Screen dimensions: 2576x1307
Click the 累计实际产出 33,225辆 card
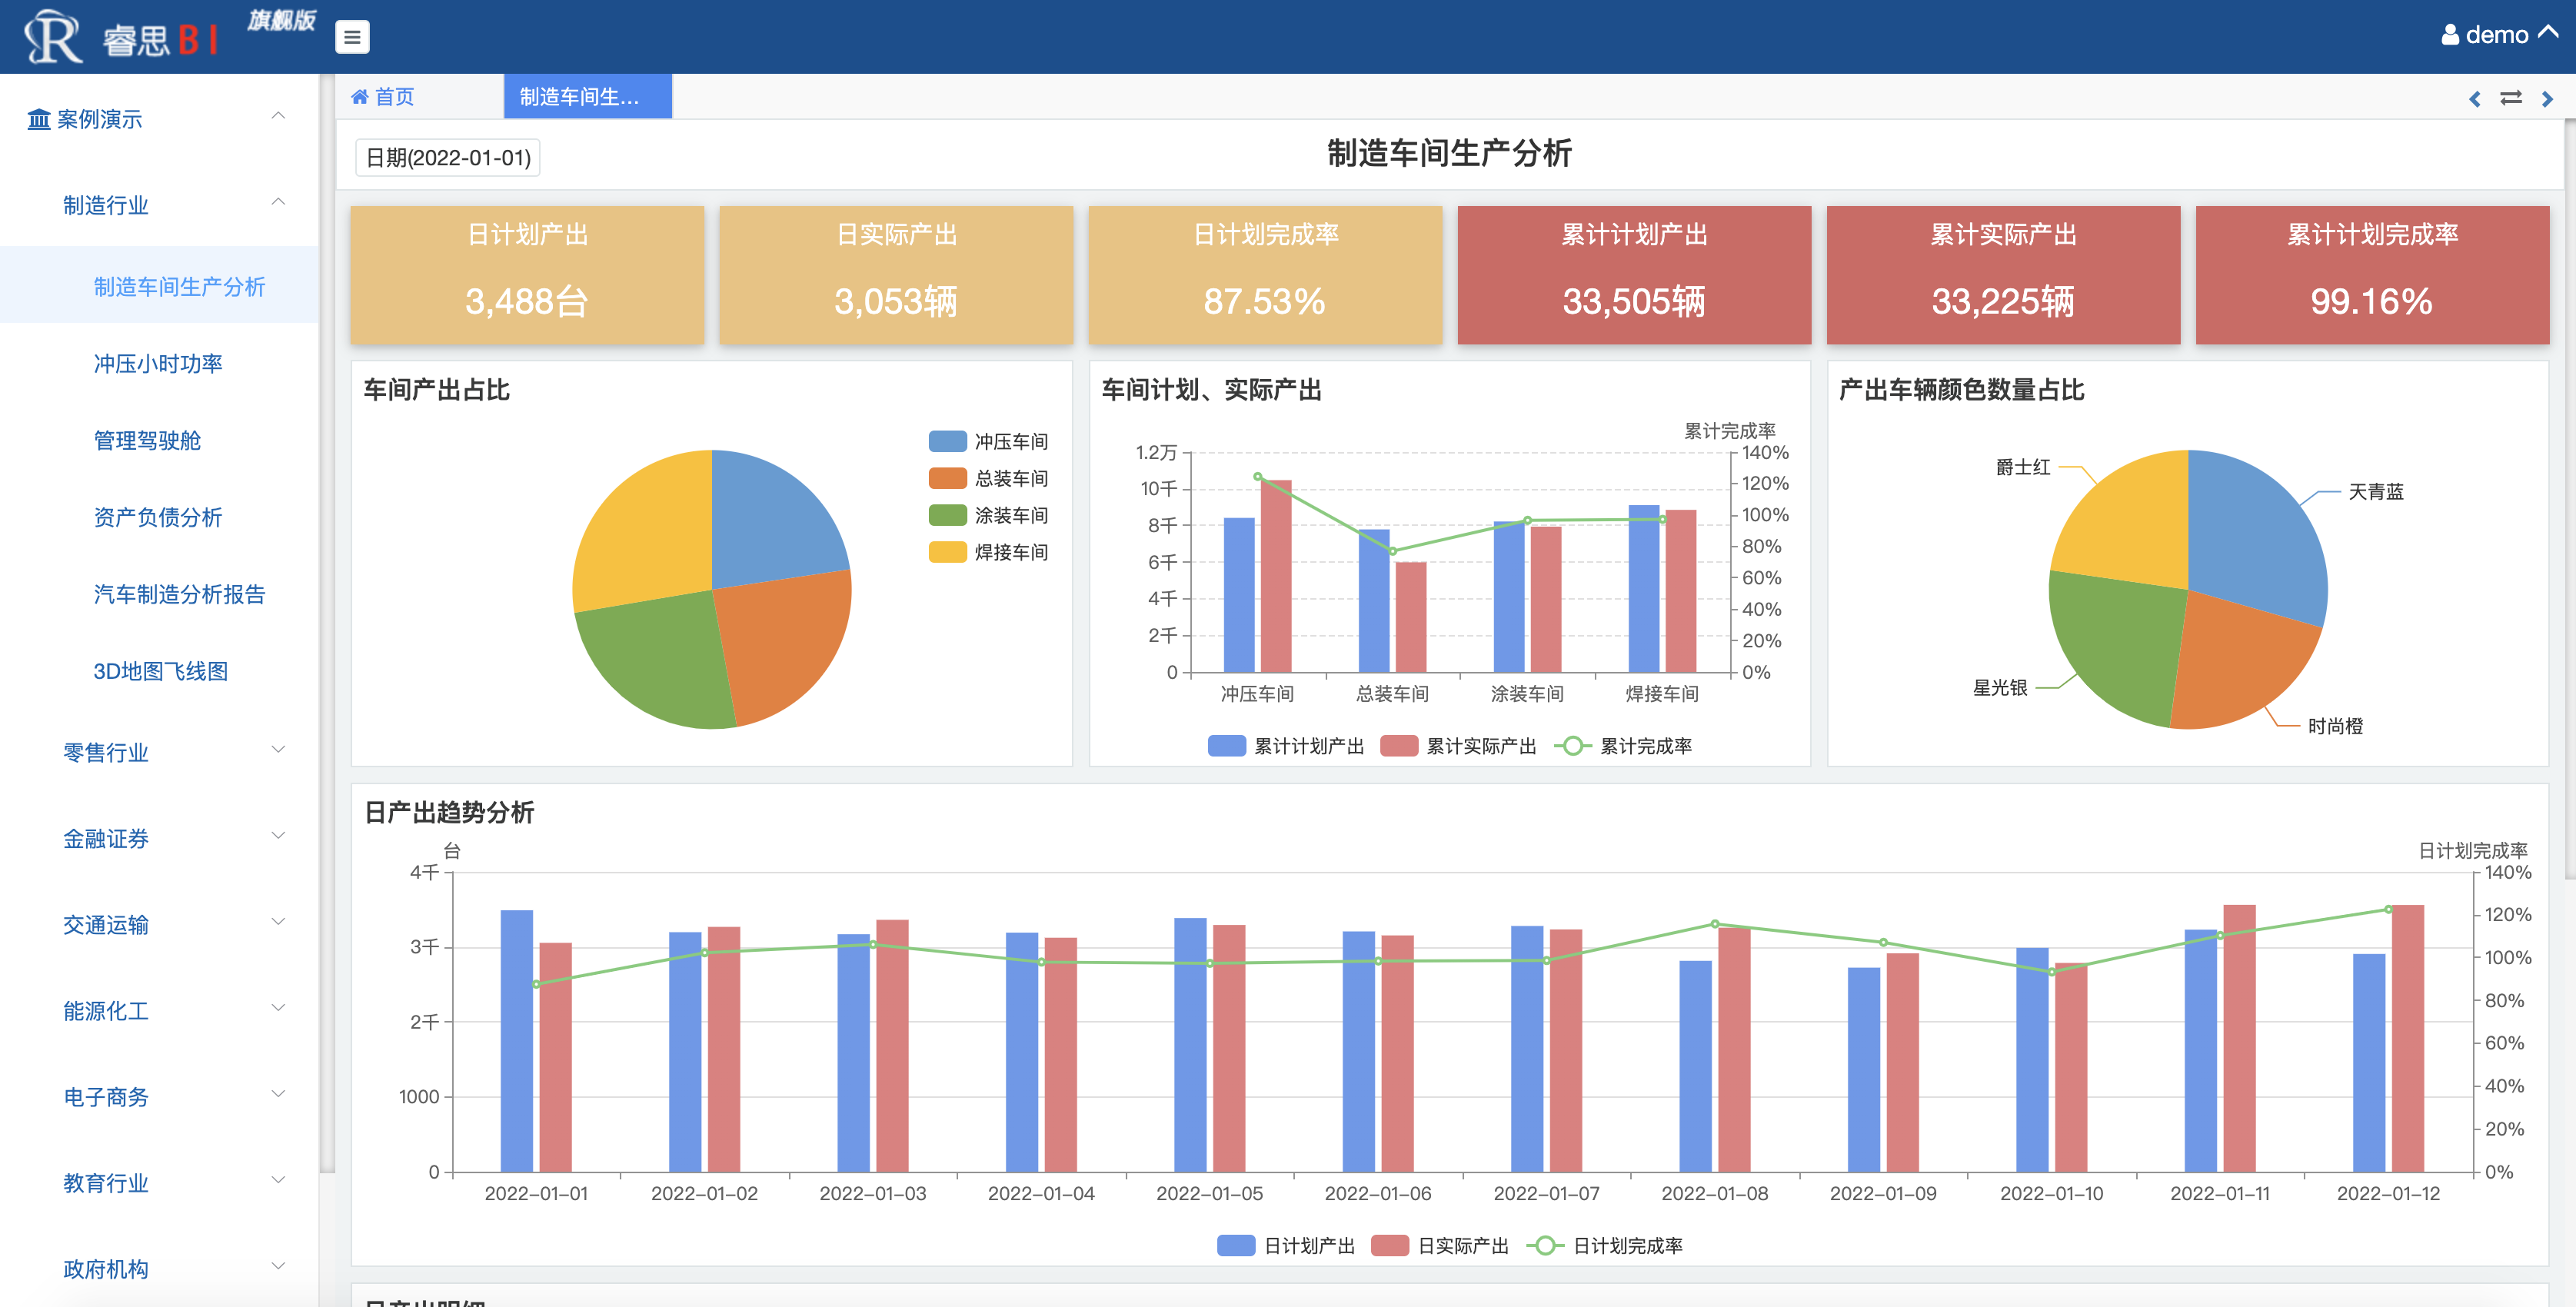click(x=2003, y=275)
